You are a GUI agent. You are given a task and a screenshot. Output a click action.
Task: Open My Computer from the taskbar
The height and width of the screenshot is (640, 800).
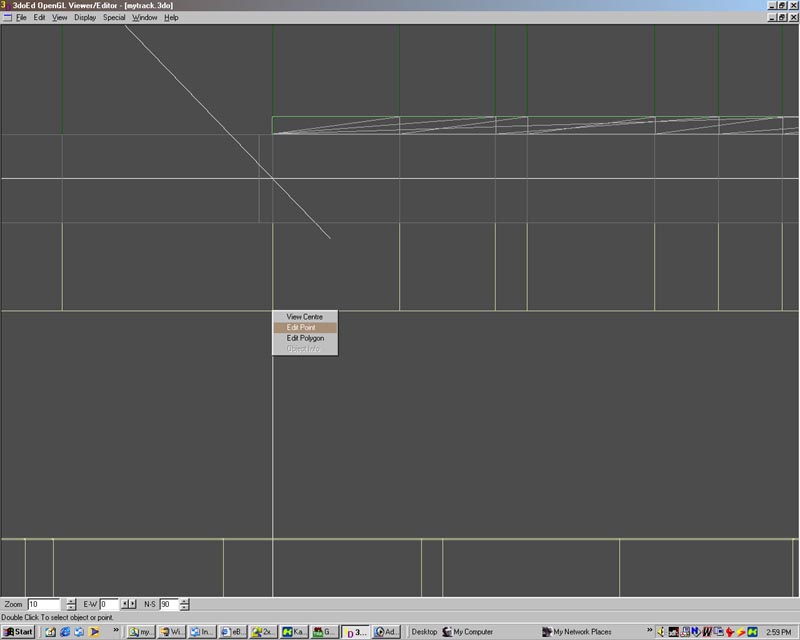467,632
